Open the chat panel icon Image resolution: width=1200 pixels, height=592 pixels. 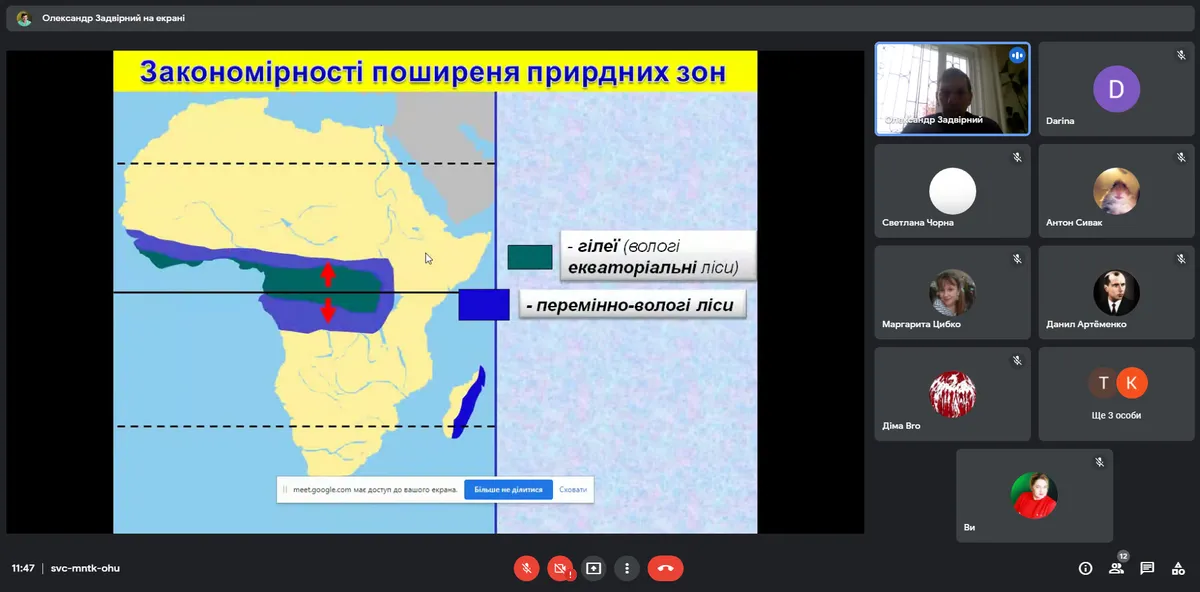click(x=1147, y=568)
